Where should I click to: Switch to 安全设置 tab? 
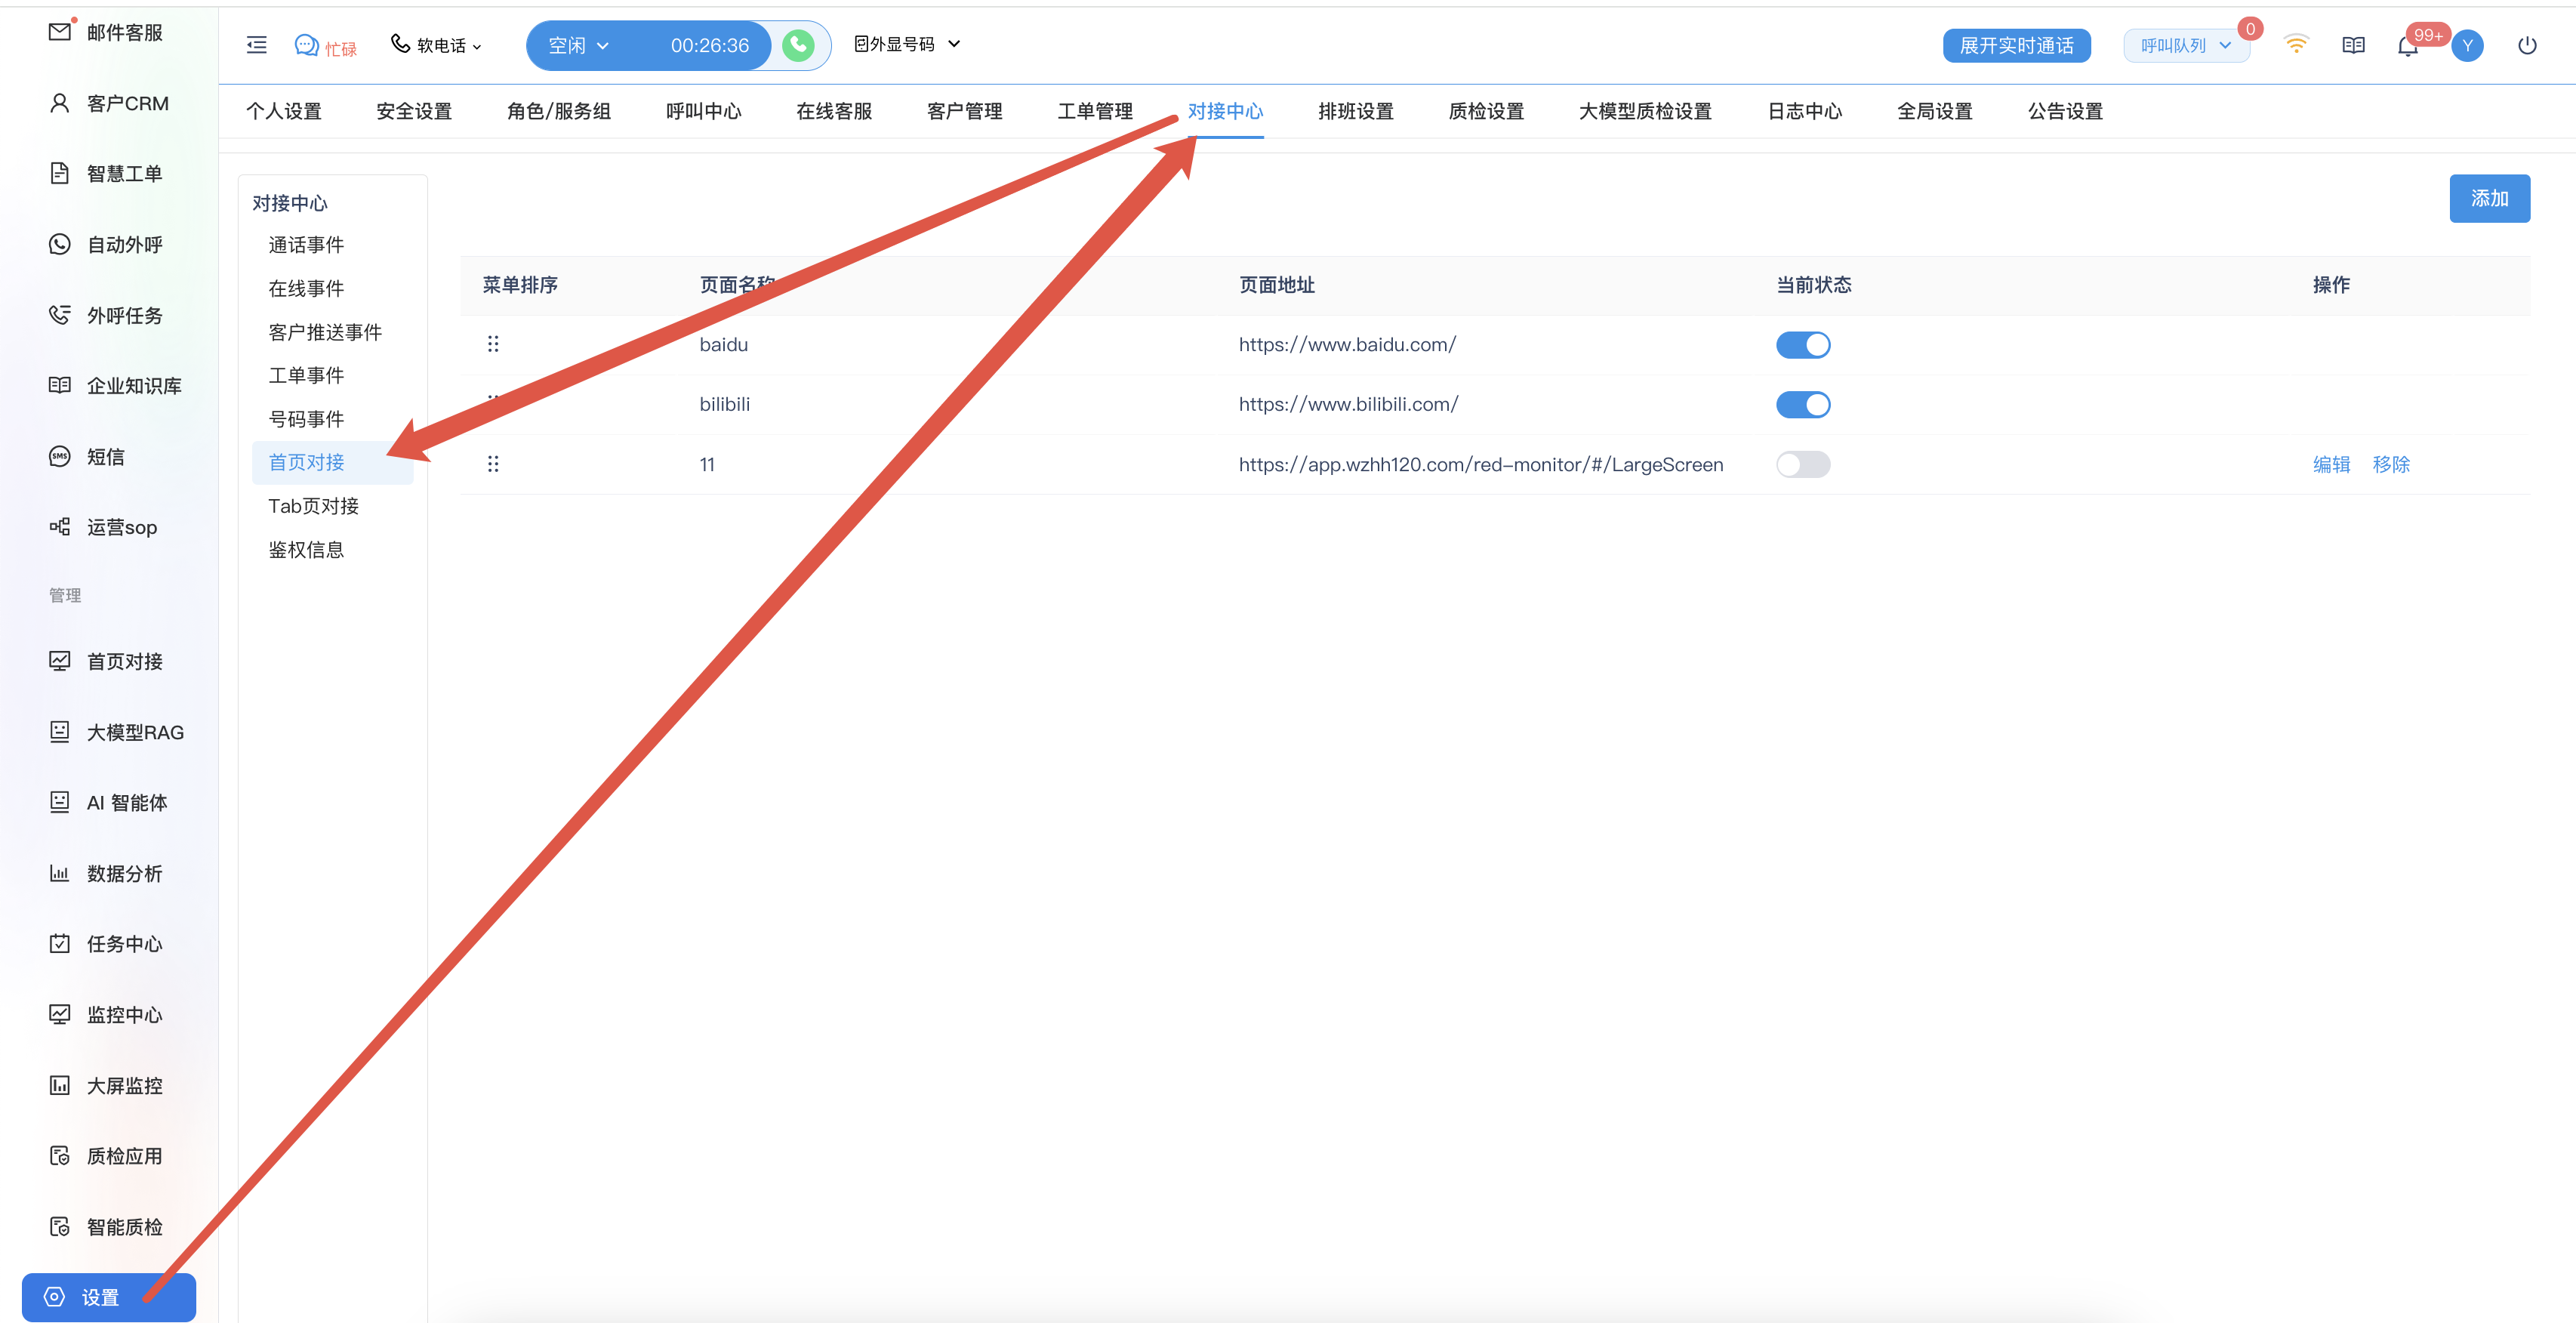(414, 111)
